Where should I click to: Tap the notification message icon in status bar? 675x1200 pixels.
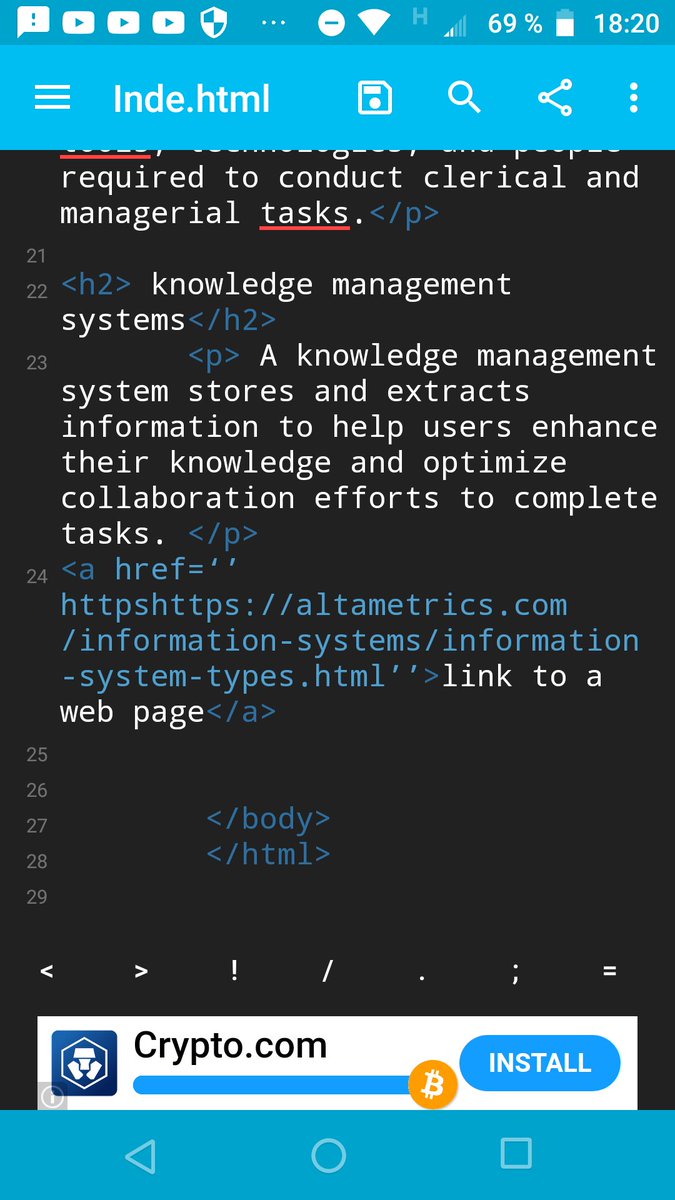[x=33, y=23]
